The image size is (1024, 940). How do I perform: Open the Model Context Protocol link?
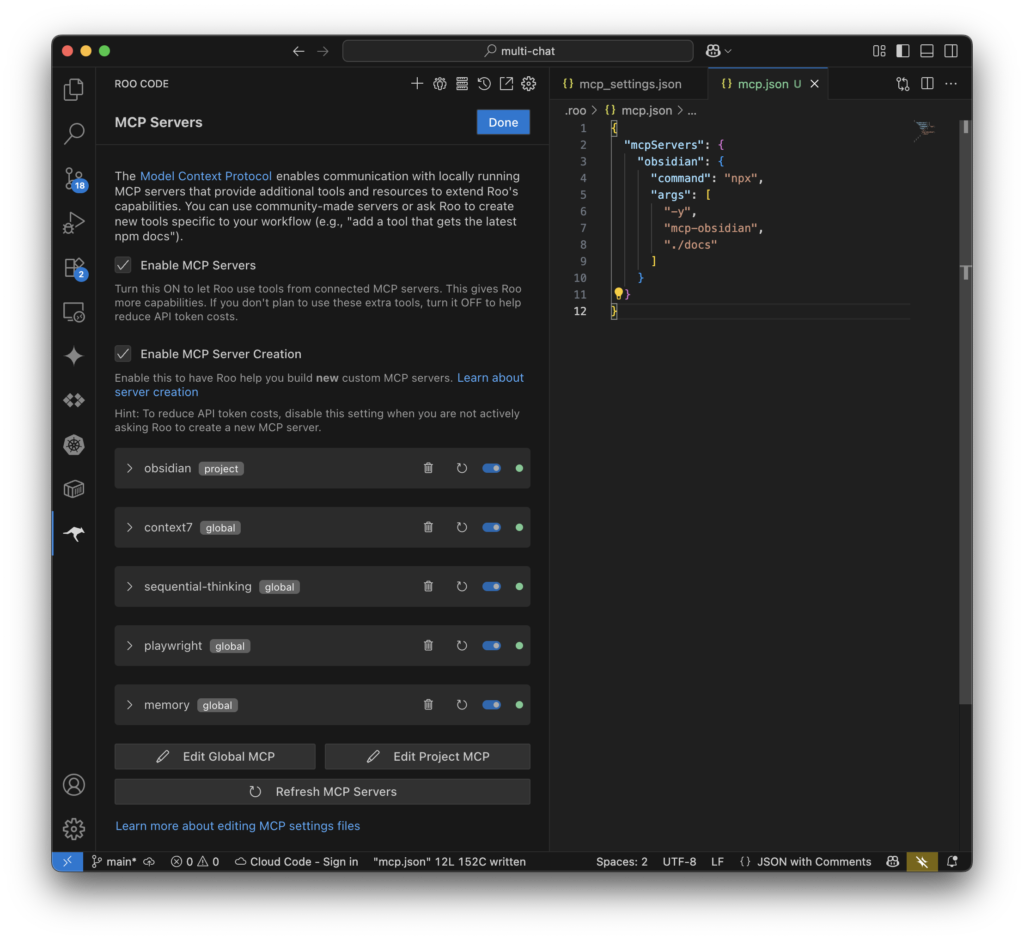[205, 175]
